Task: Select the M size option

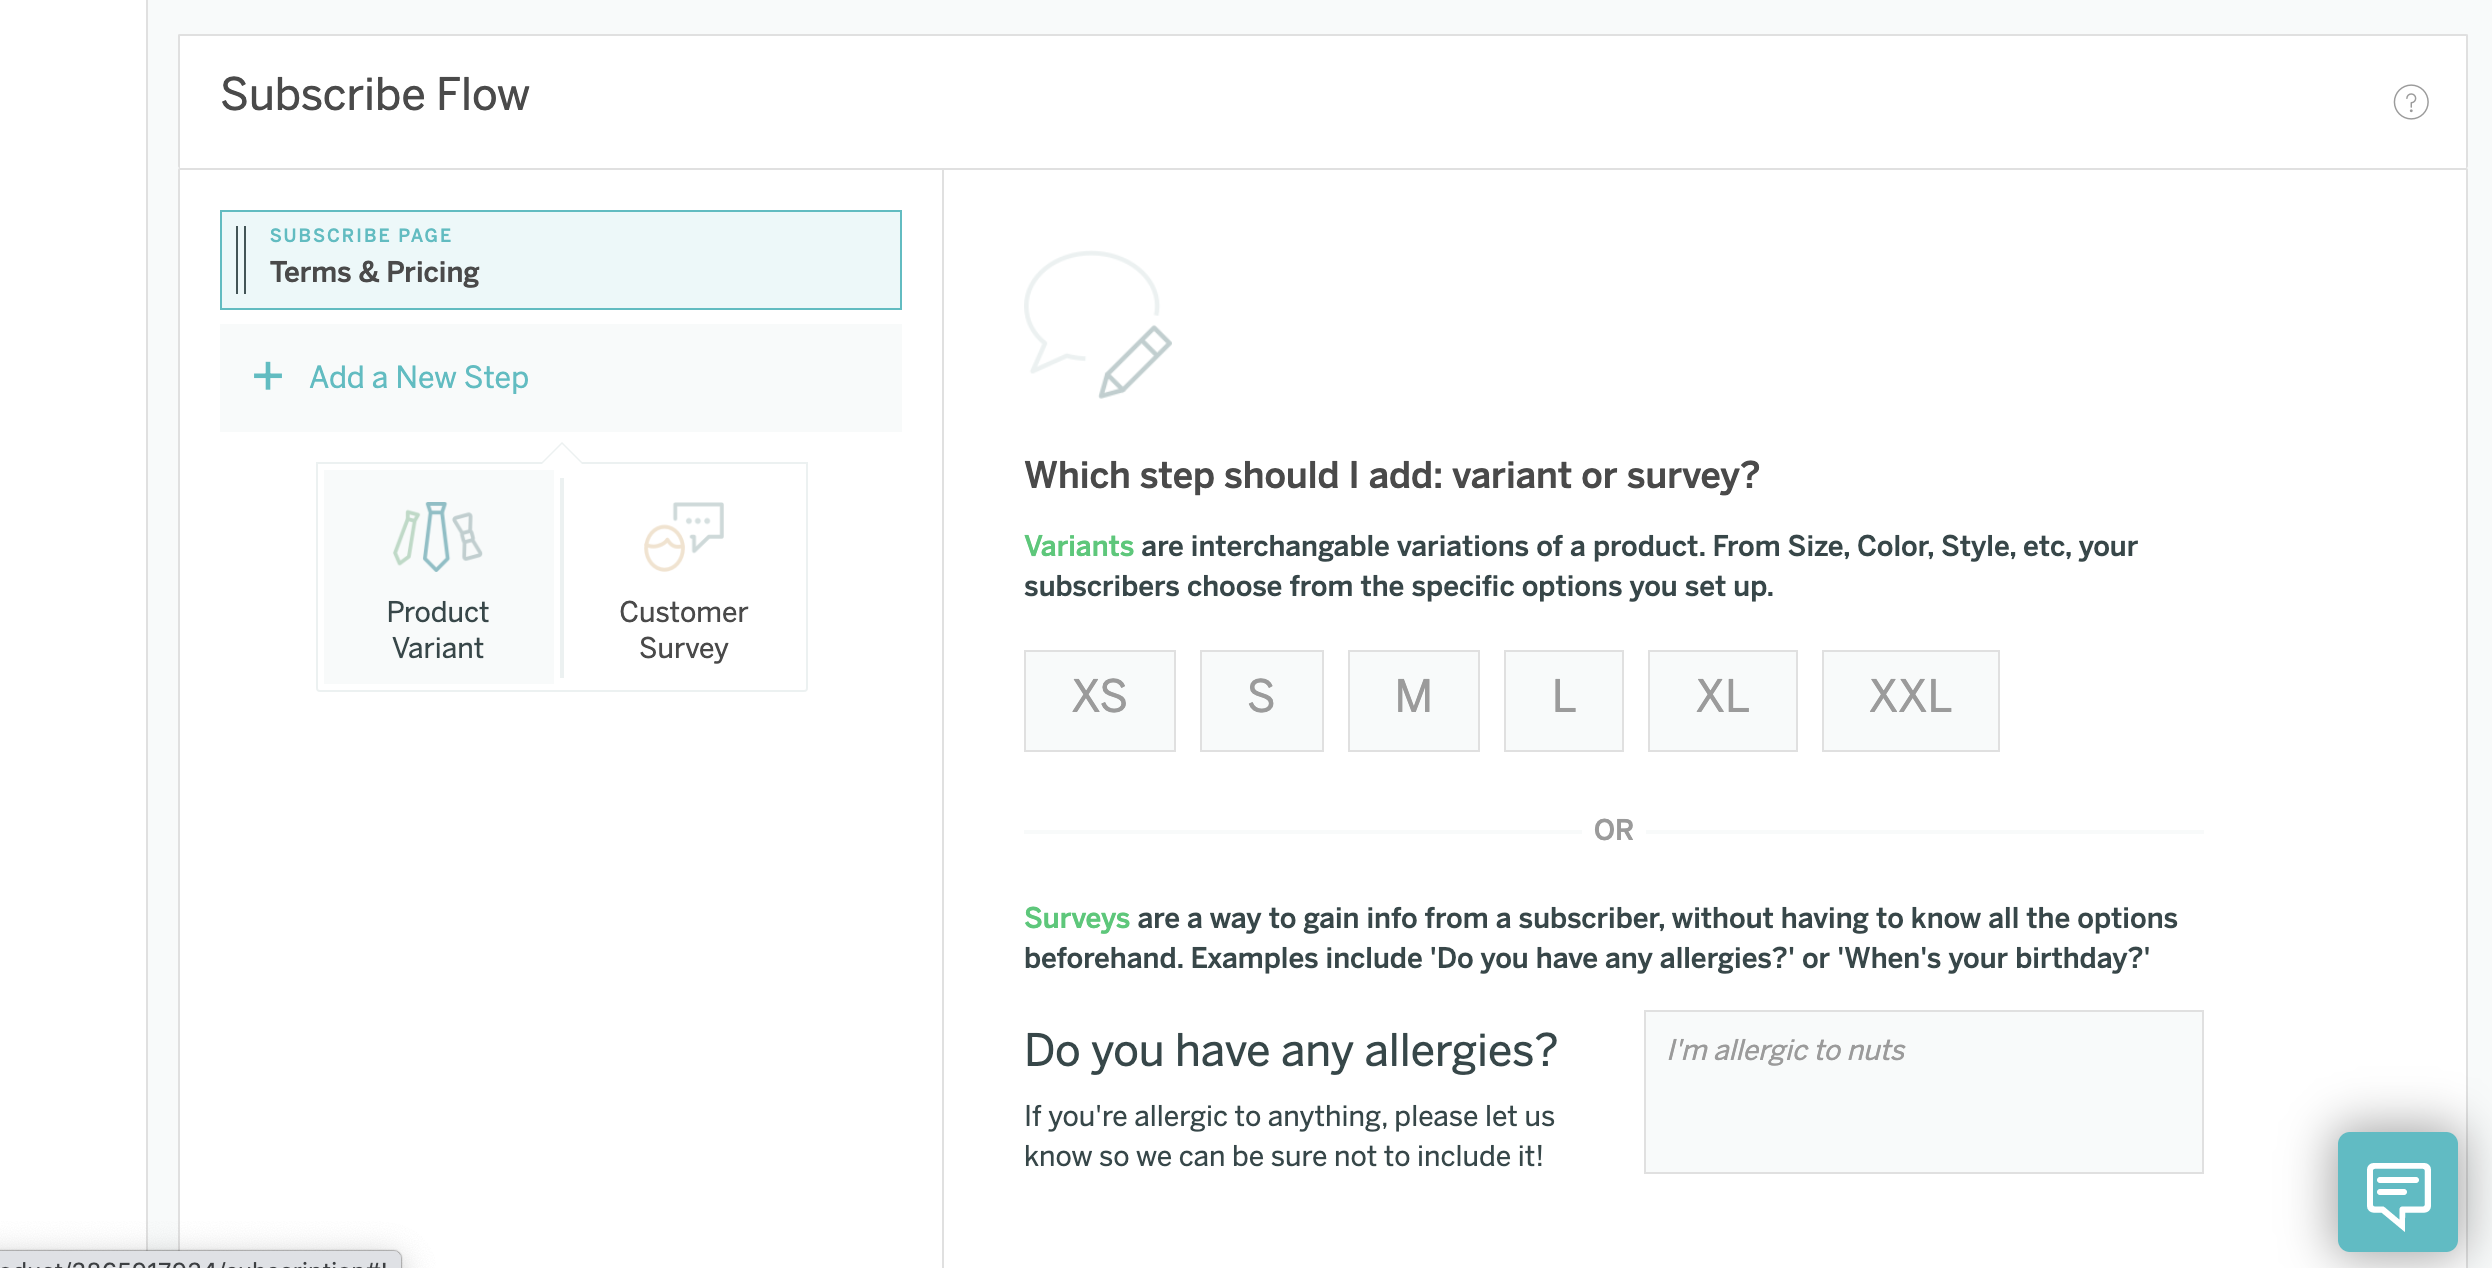Action: click(x=1413, y=700)
